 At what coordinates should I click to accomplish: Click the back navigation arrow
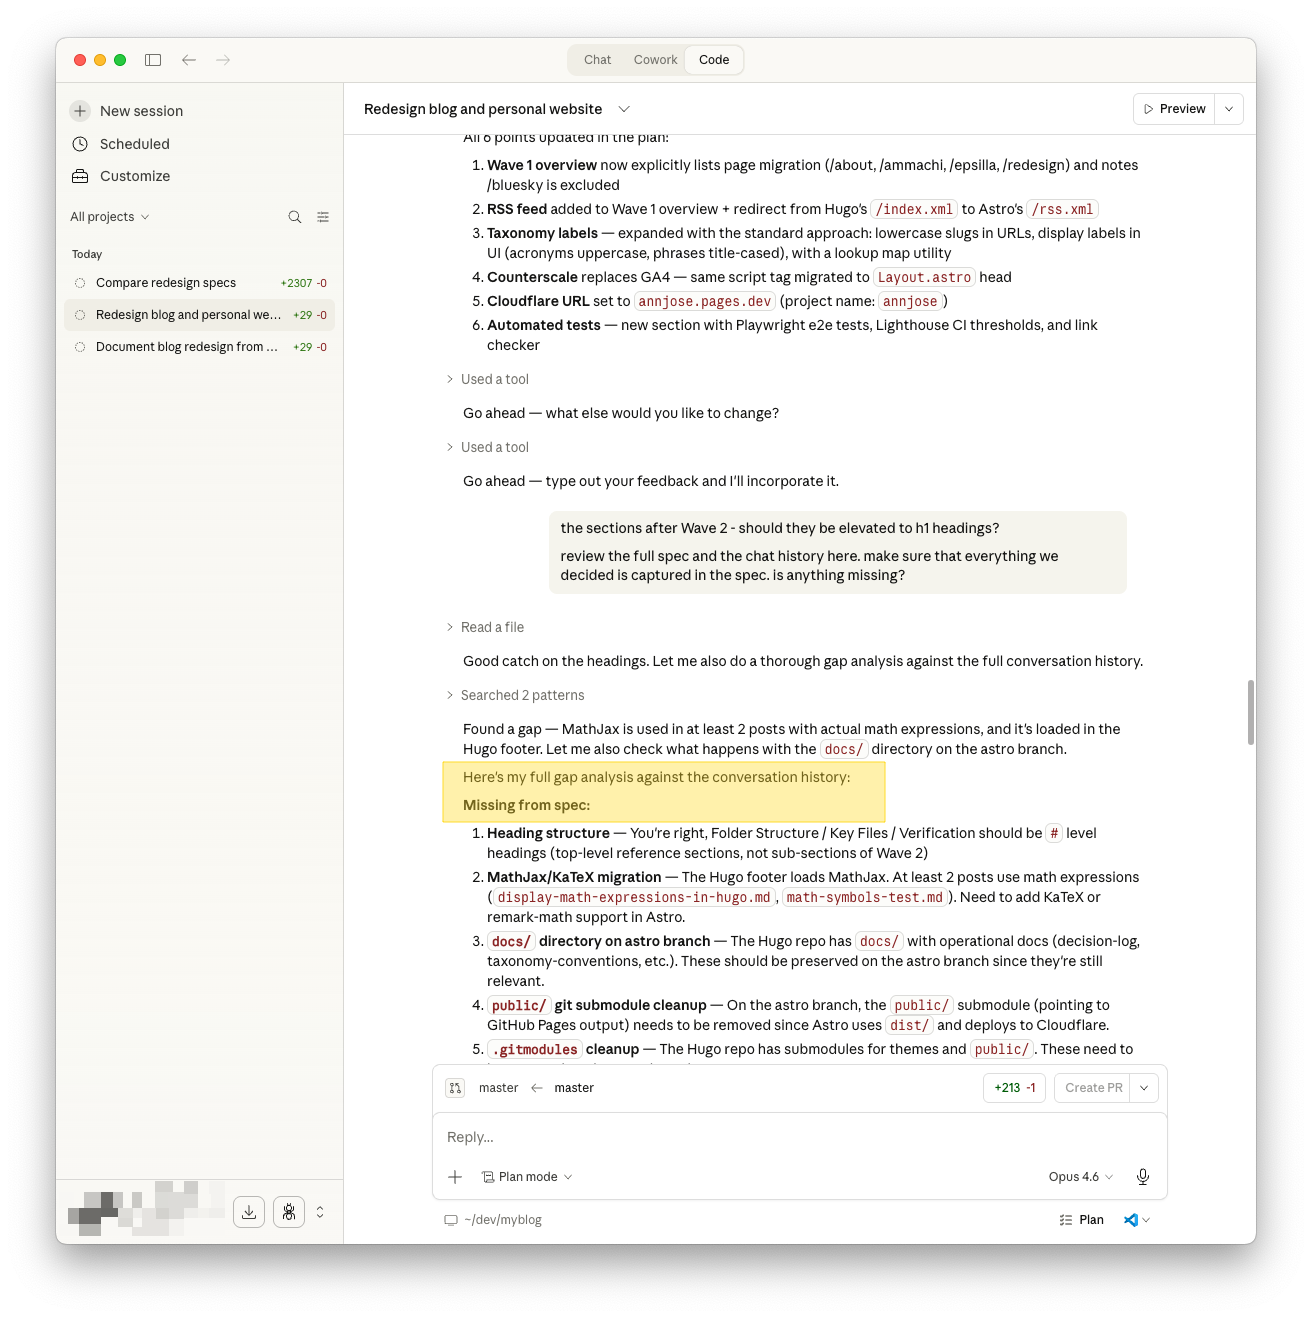pyautogui.click(x=189, y=60)
